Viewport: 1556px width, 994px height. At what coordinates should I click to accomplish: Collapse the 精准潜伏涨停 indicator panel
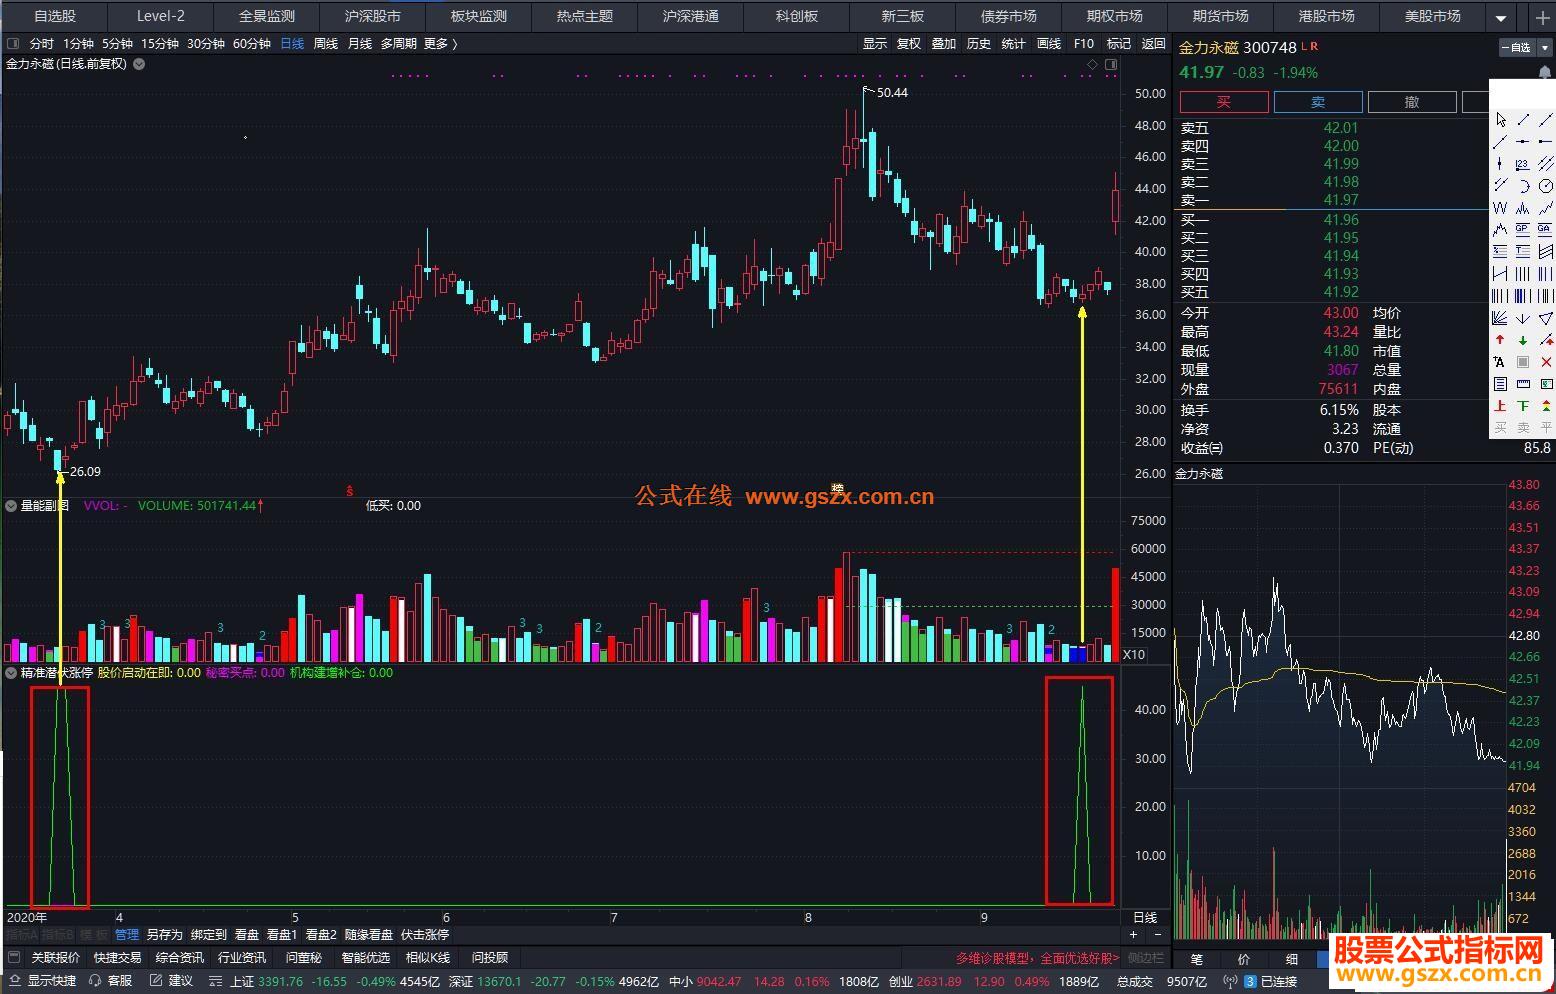click(11, 673)
